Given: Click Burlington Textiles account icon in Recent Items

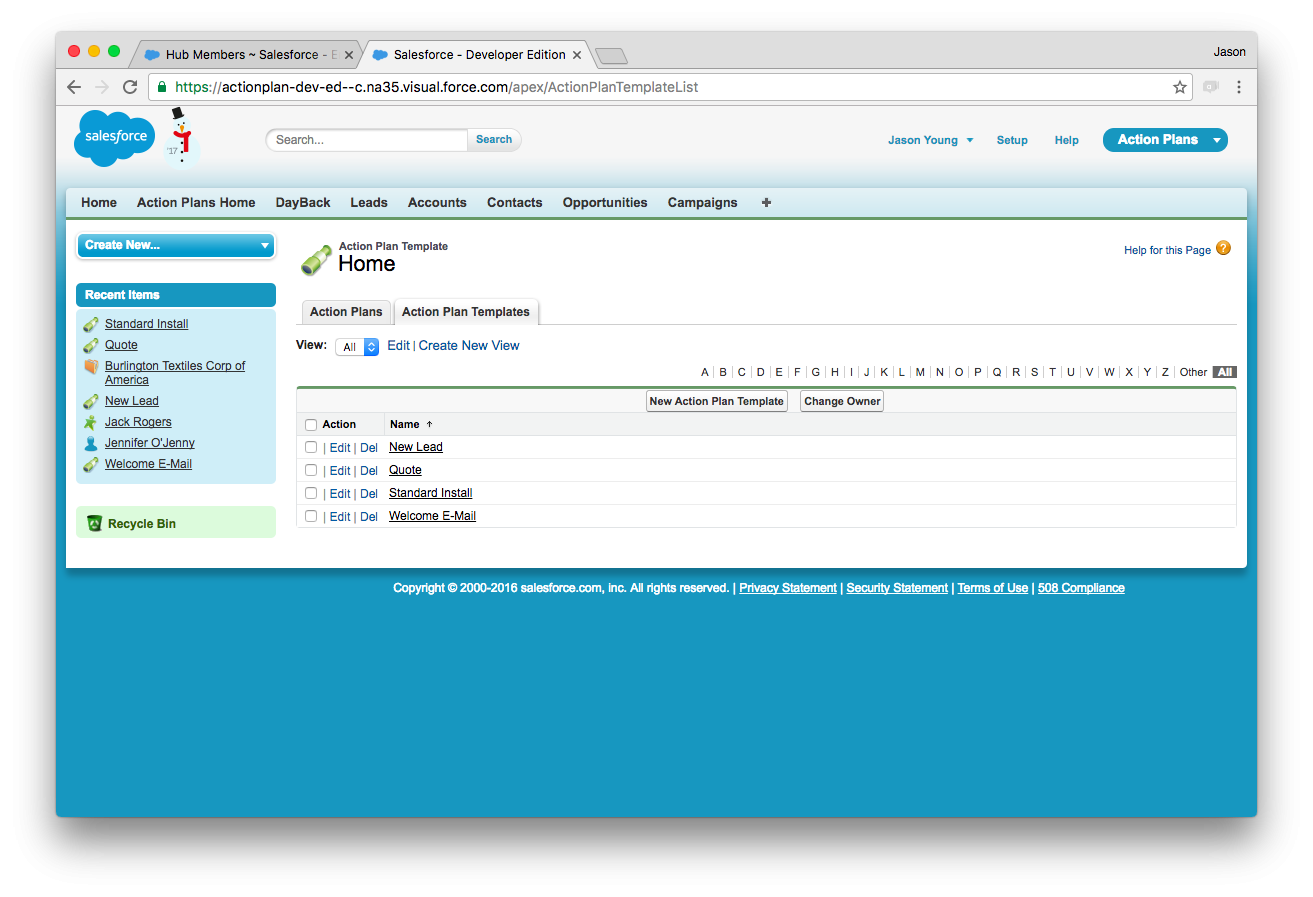Looking at the screenshot, I should [91, 367].
